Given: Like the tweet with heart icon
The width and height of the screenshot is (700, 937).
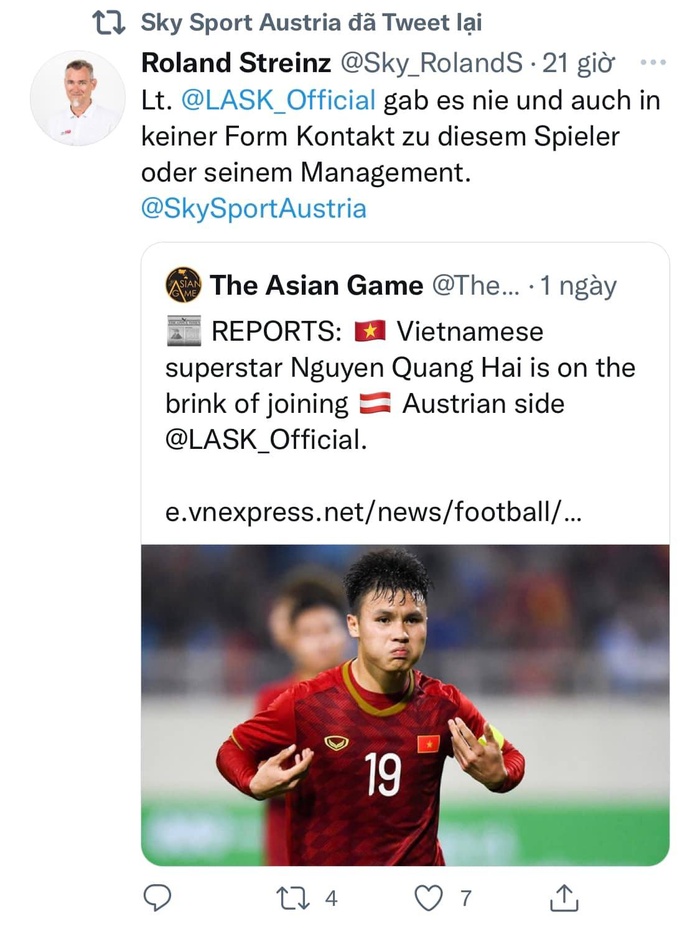Looking at the screenshot, I should pos(429,898).
